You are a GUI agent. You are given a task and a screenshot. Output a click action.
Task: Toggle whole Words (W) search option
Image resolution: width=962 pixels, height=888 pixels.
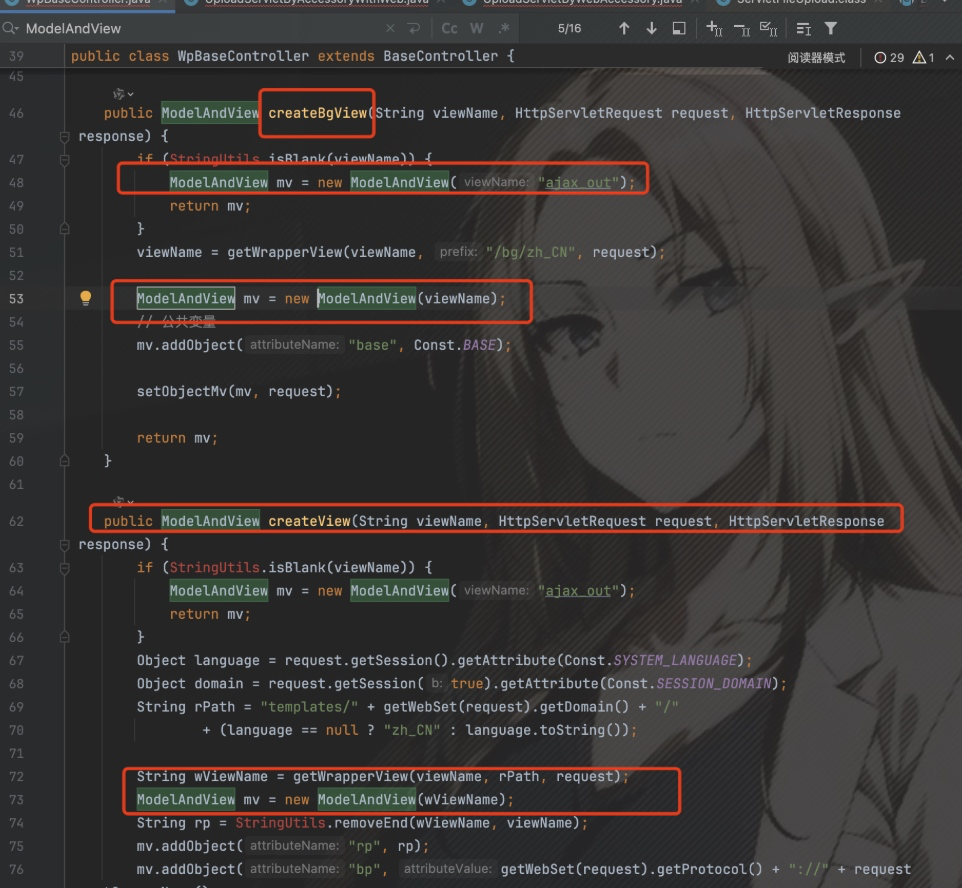point(477,28)
